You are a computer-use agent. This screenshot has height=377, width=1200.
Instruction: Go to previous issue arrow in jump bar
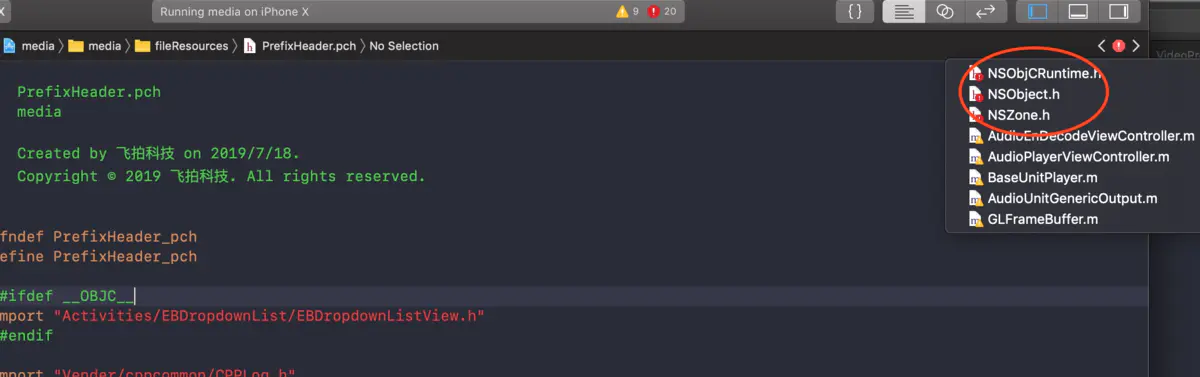tap(1102, 46)
